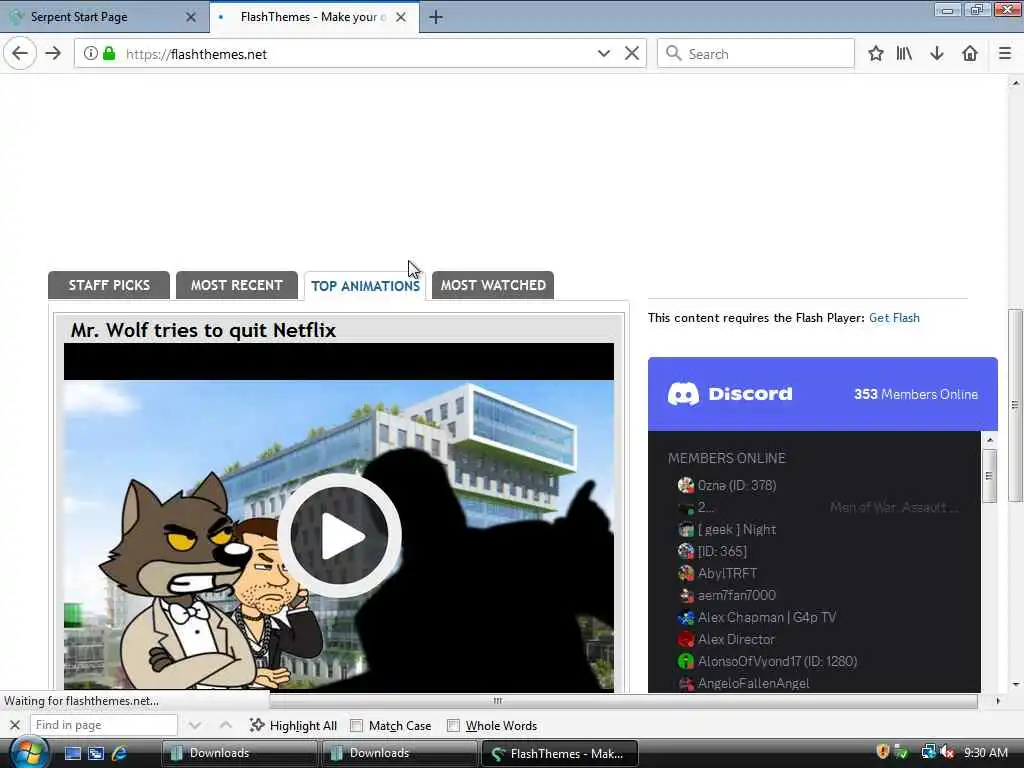The height and width of the screenshot is (768, 1024).
Task: Open the Library bookshelf icon
Action: click(x=904, y=54)
